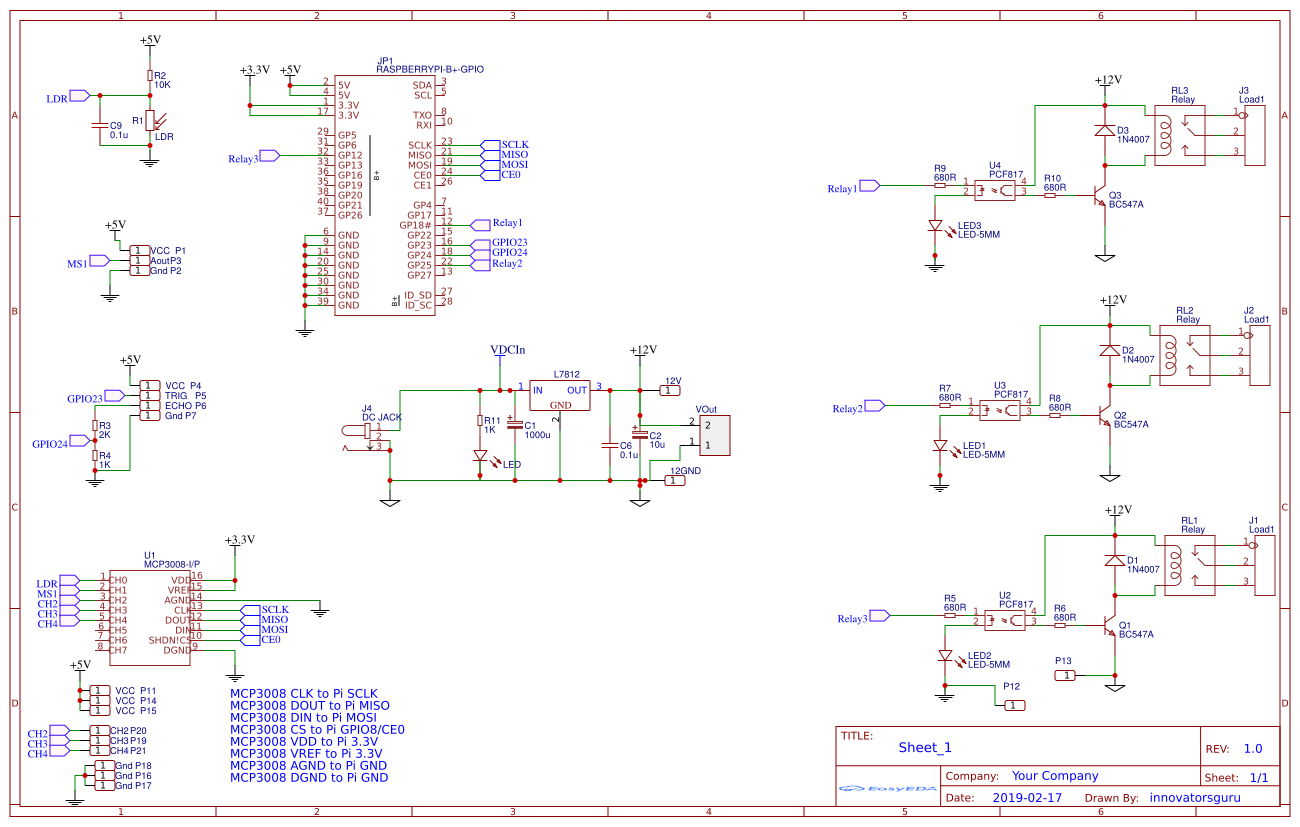Click the L7812 voltage regulator symbol

(559, 395)
